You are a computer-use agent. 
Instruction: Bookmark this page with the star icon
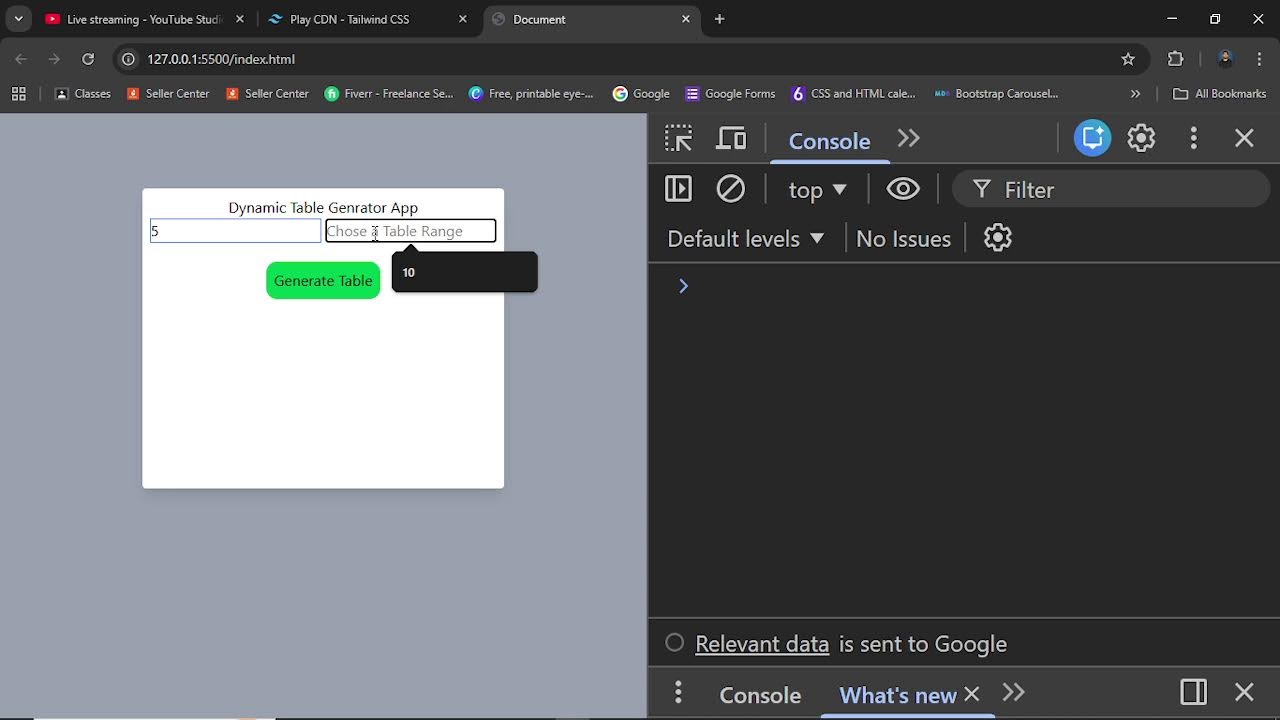point(1128,59)
